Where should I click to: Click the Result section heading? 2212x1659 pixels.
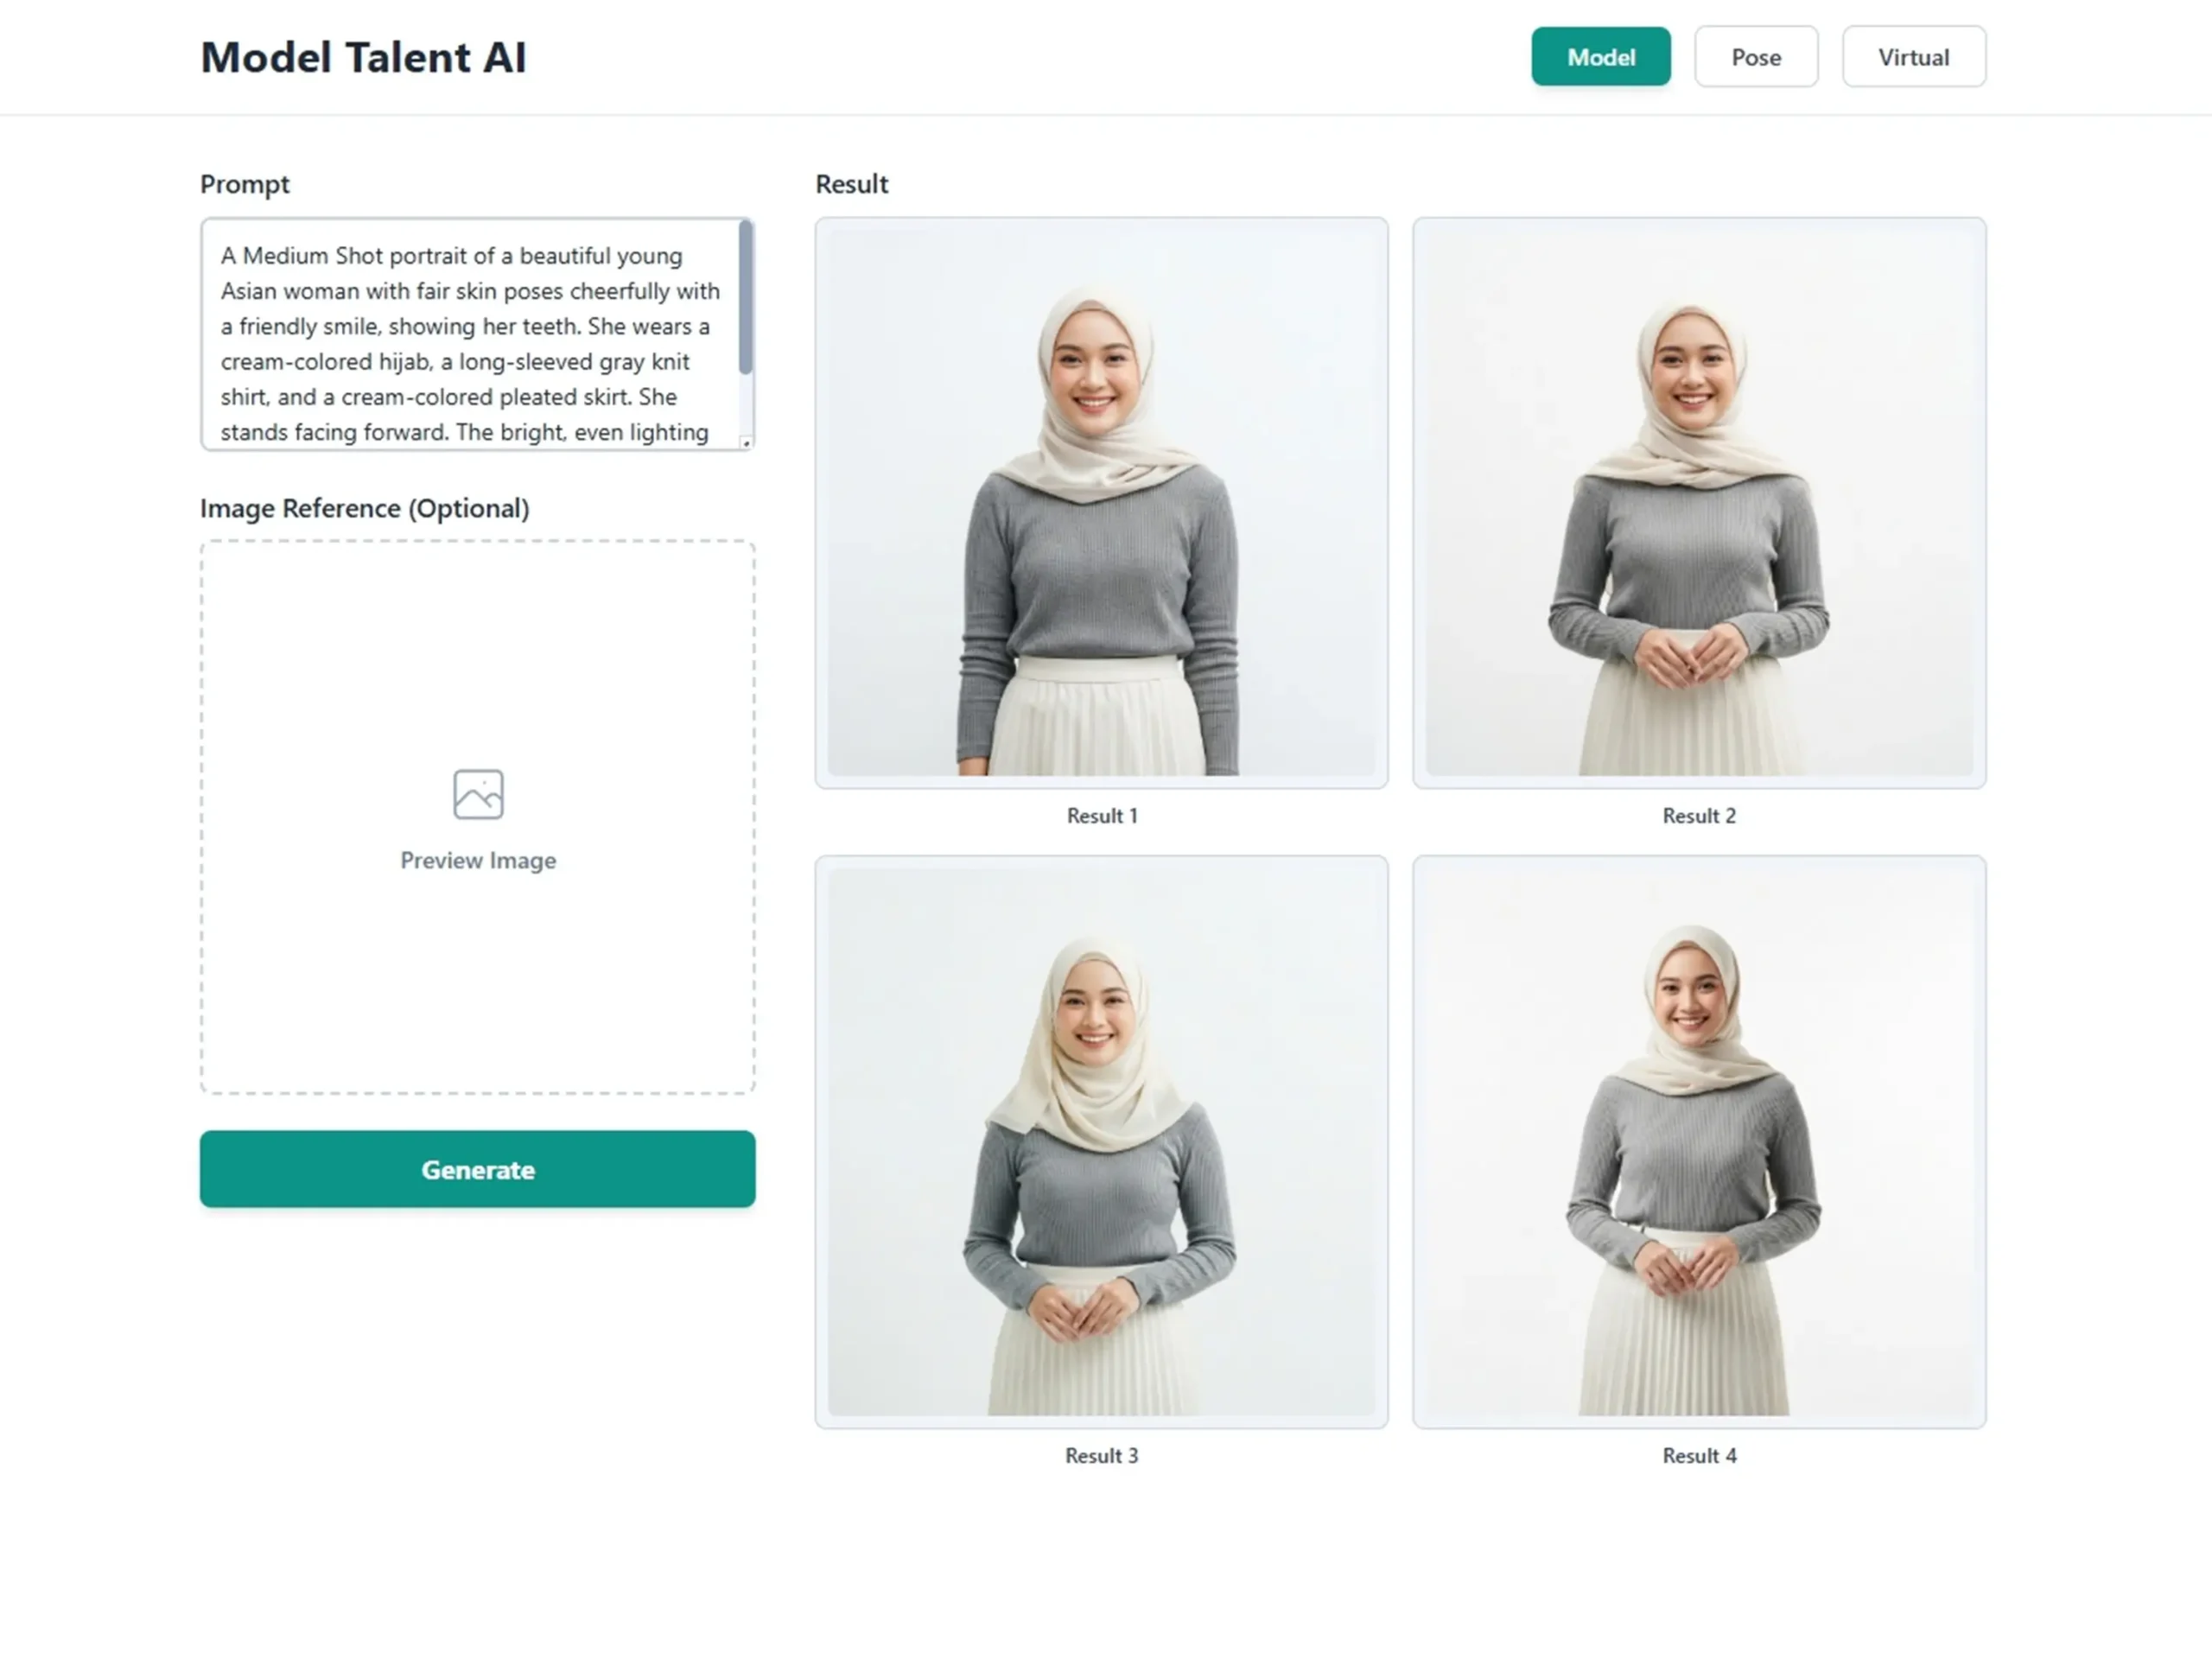pyautogui.click(x=851, y=184)
